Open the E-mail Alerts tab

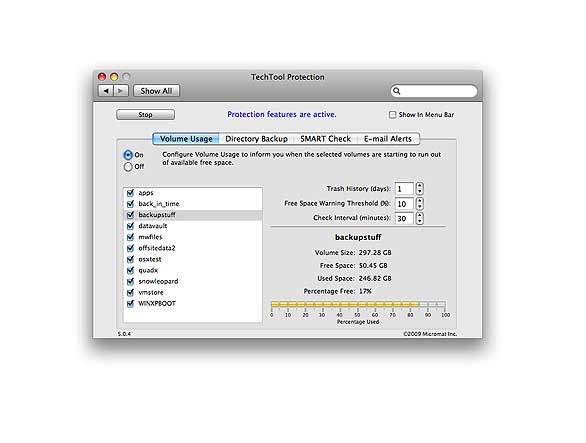[x=388, y=139]
